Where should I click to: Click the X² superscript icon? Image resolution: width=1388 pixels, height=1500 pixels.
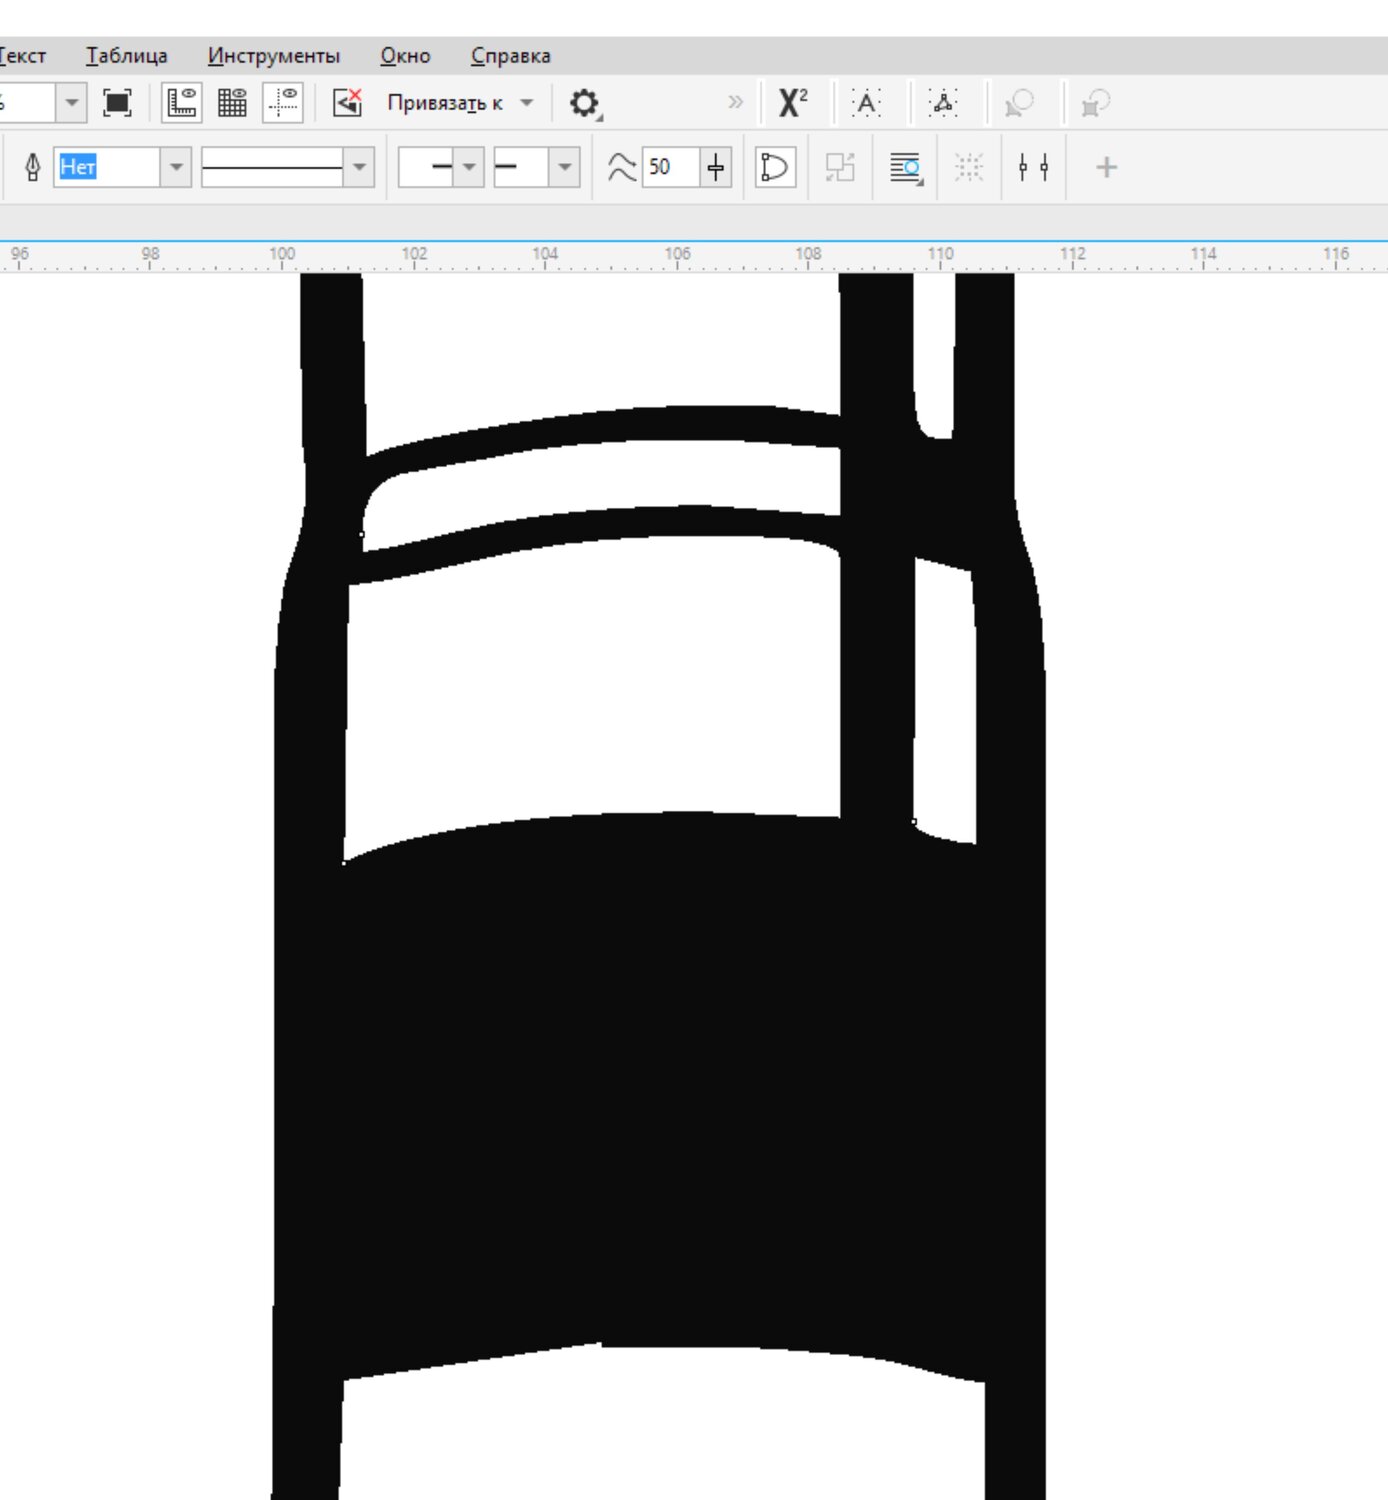[x=792, y=103]
